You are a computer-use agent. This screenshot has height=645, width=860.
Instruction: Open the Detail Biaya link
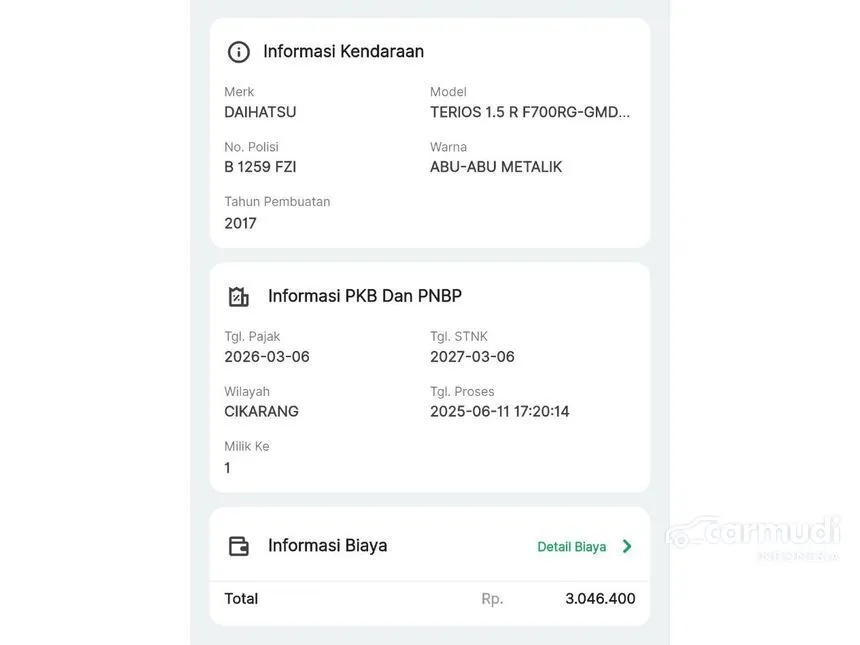(x=572, y=547)
